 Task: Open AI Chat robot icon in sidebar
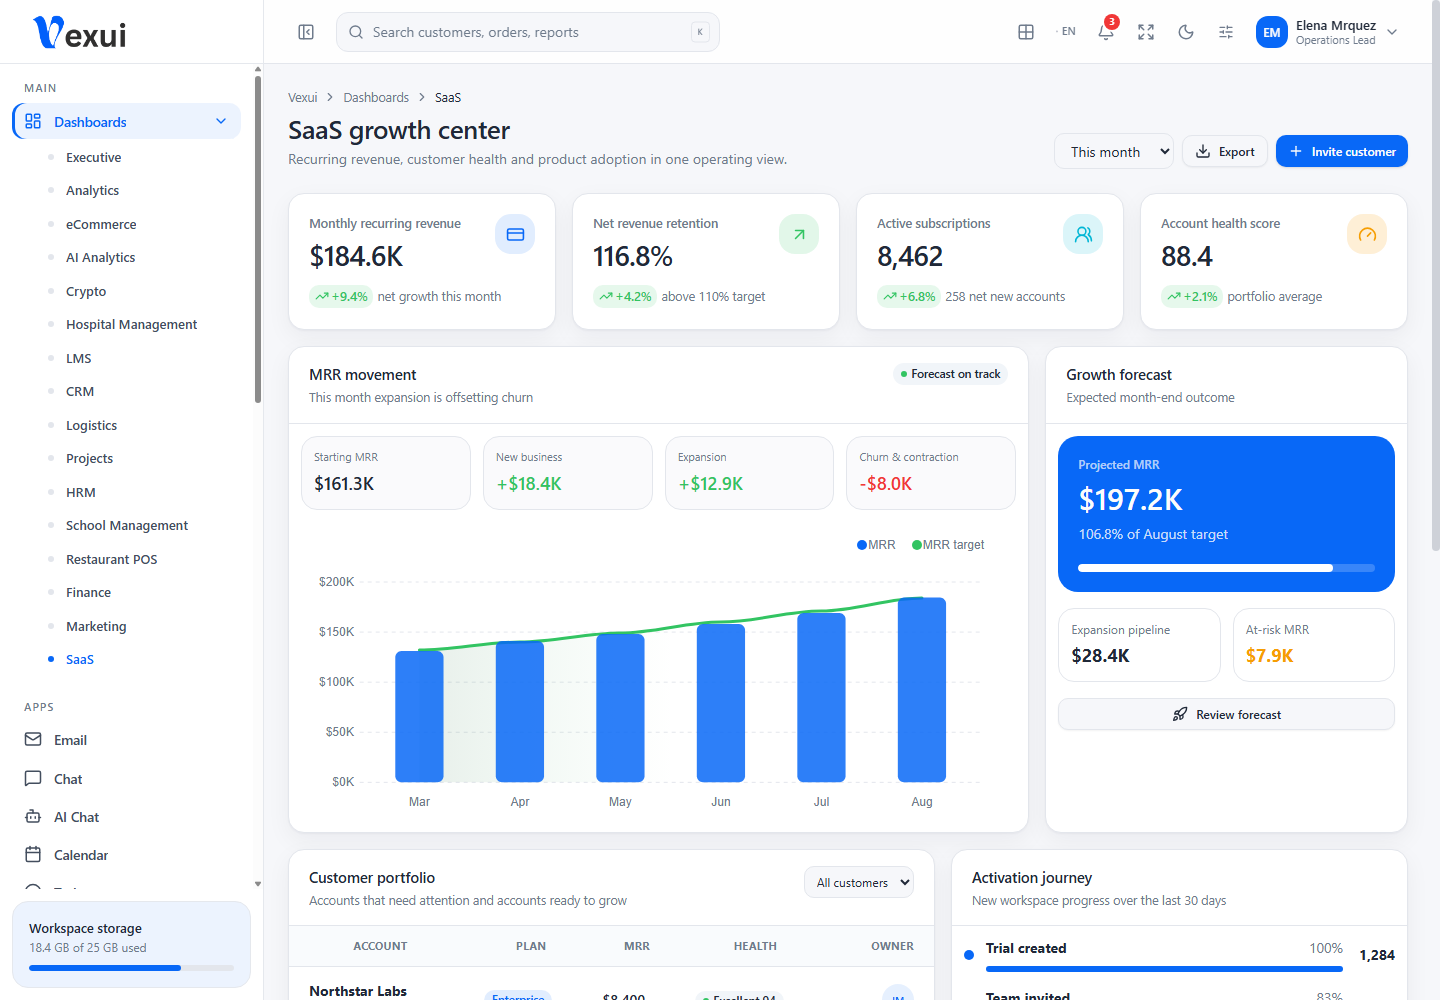pyautogui.click(x=33, y=816)
